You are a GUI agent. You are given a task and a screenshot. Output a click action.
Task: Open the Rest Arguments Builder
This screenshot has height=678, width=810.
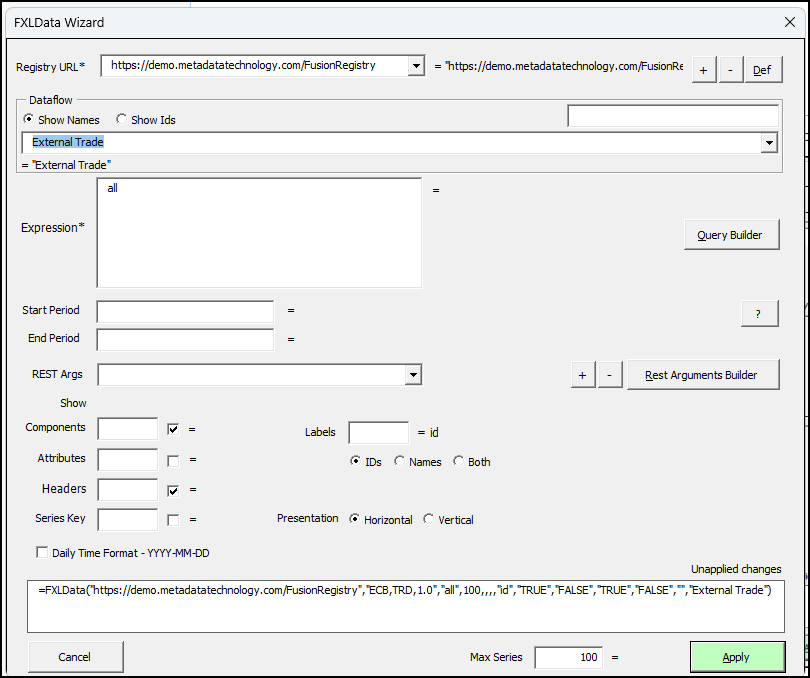tap(702, 375)
